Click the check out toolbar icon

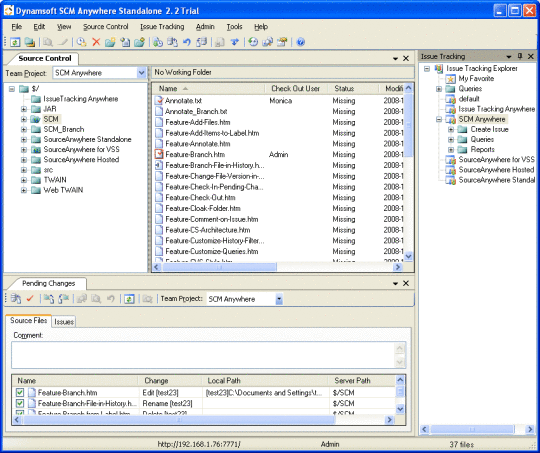coord(172,42)
